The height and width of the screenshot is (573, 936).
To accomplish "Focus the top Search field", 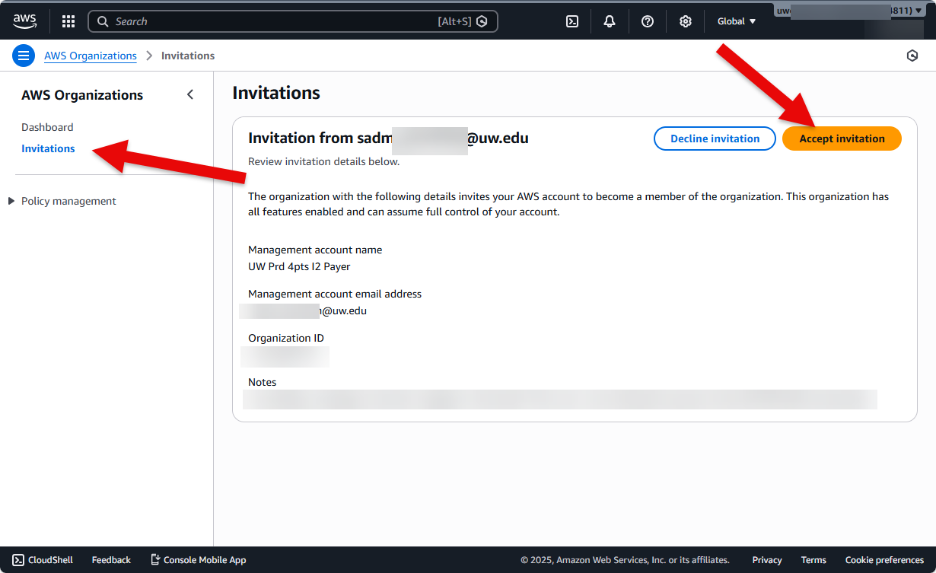I will click(292, 21).
